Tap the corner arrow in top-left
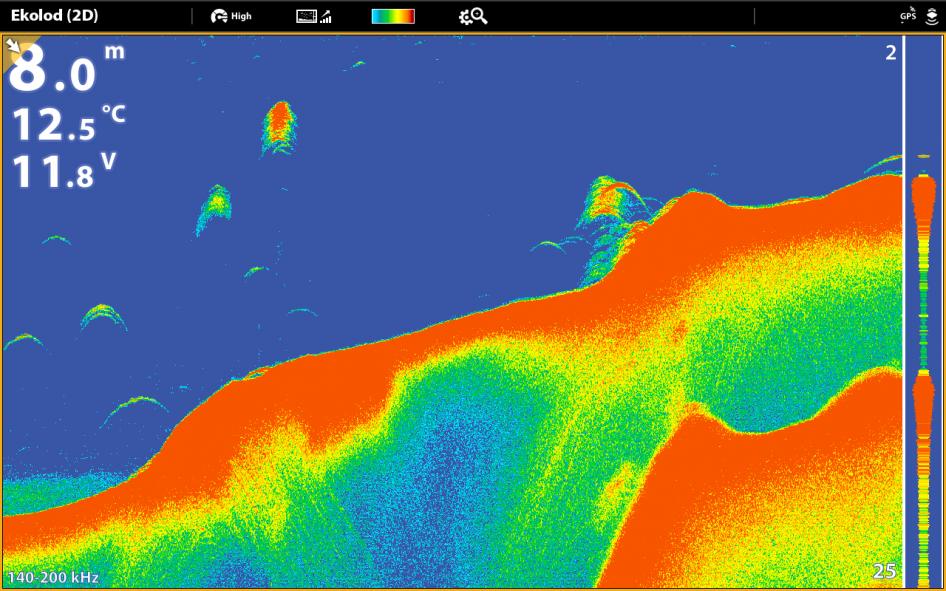Viewport: 946px width, 591px height. (13, 45)
